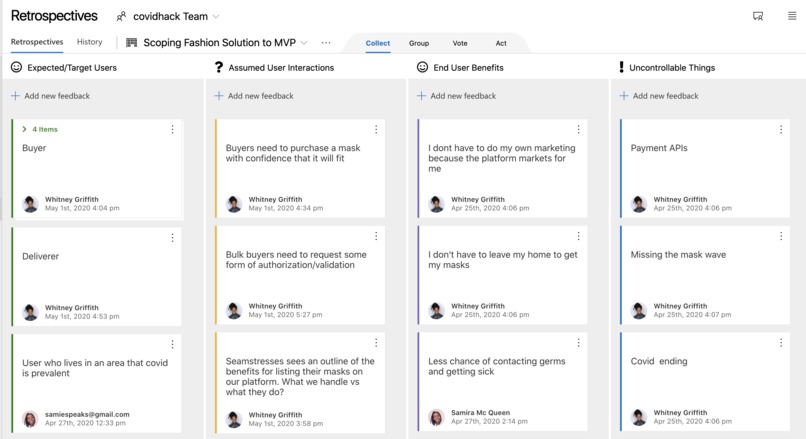Screen dimensions: 806x439
Task: Add new feedback under Expected/Target Users
Action: coord(50,96)
